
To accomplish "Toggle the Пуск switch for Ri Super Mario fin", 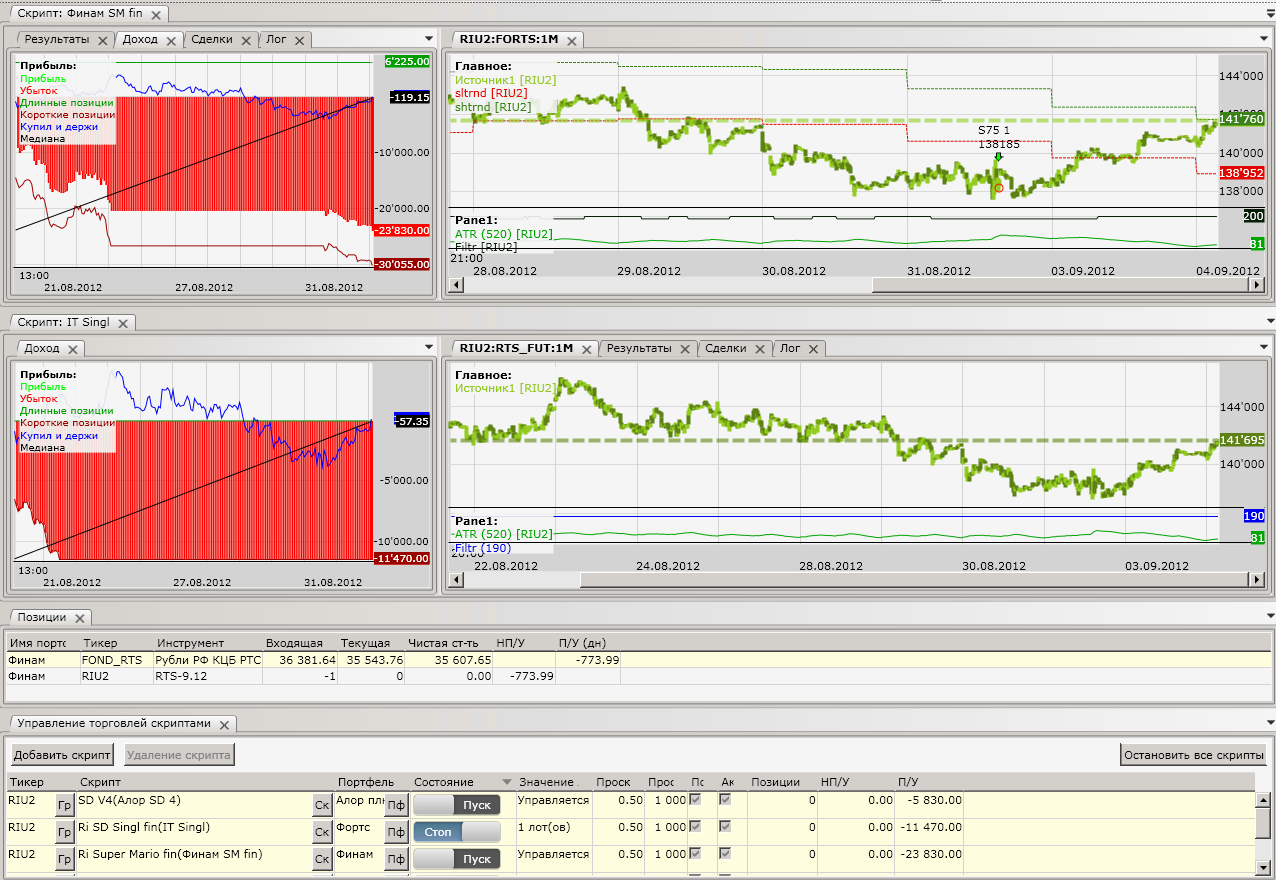I will coord(457,859).
